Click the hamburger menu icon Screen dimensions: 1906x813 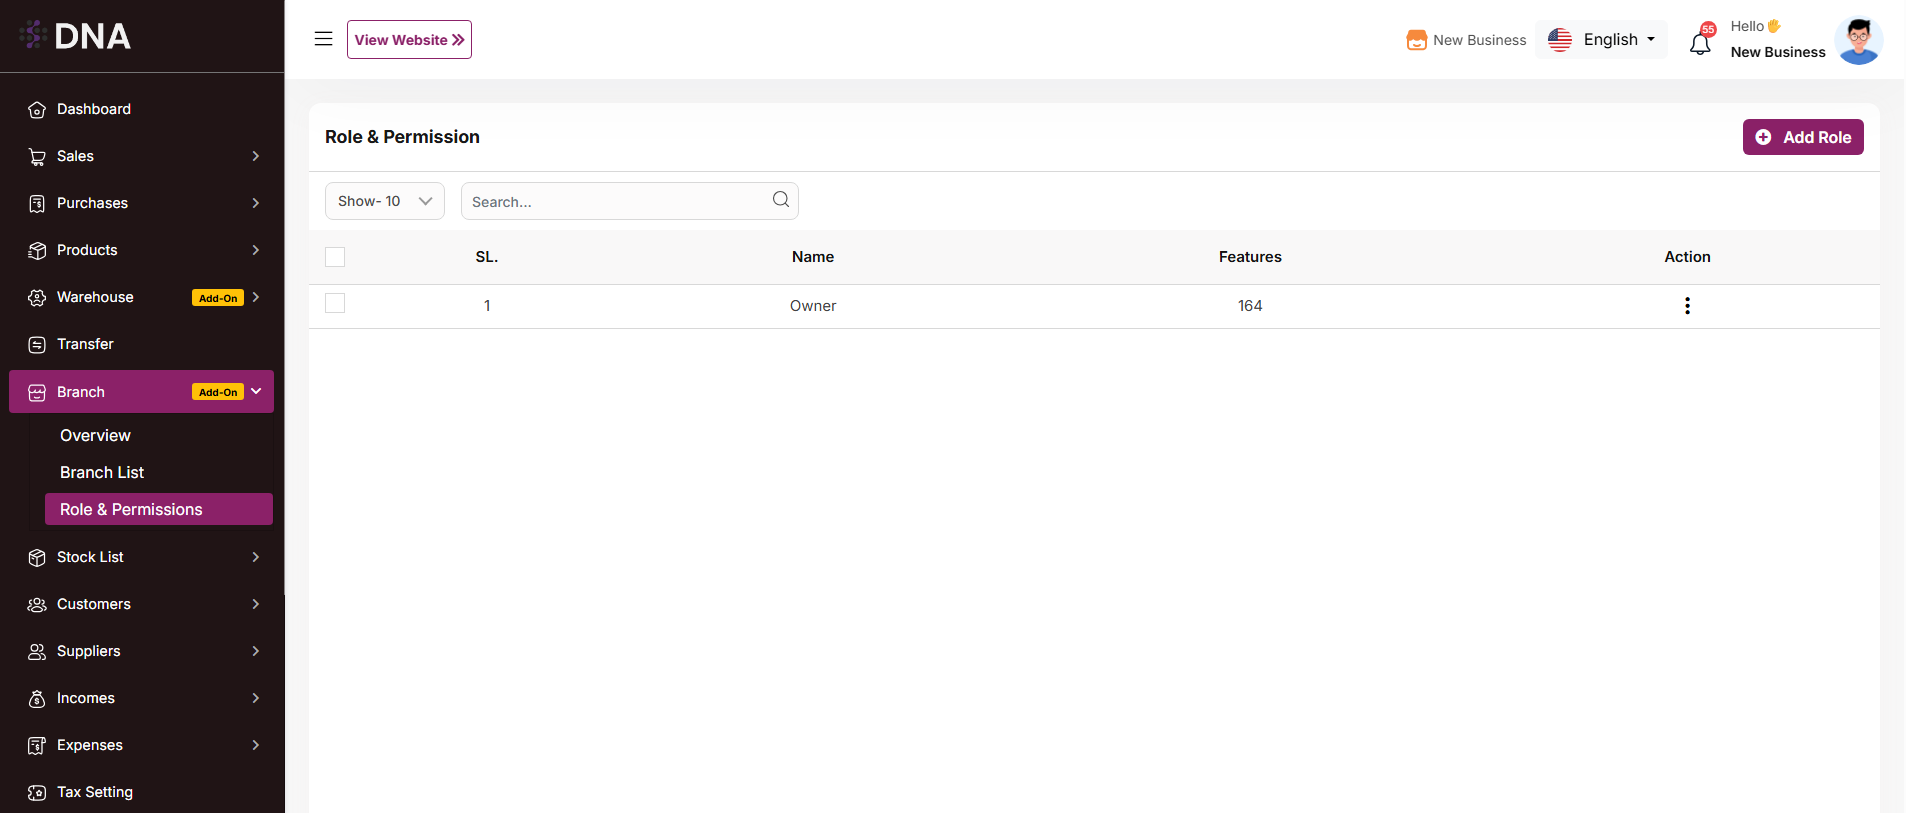point(323,39)
